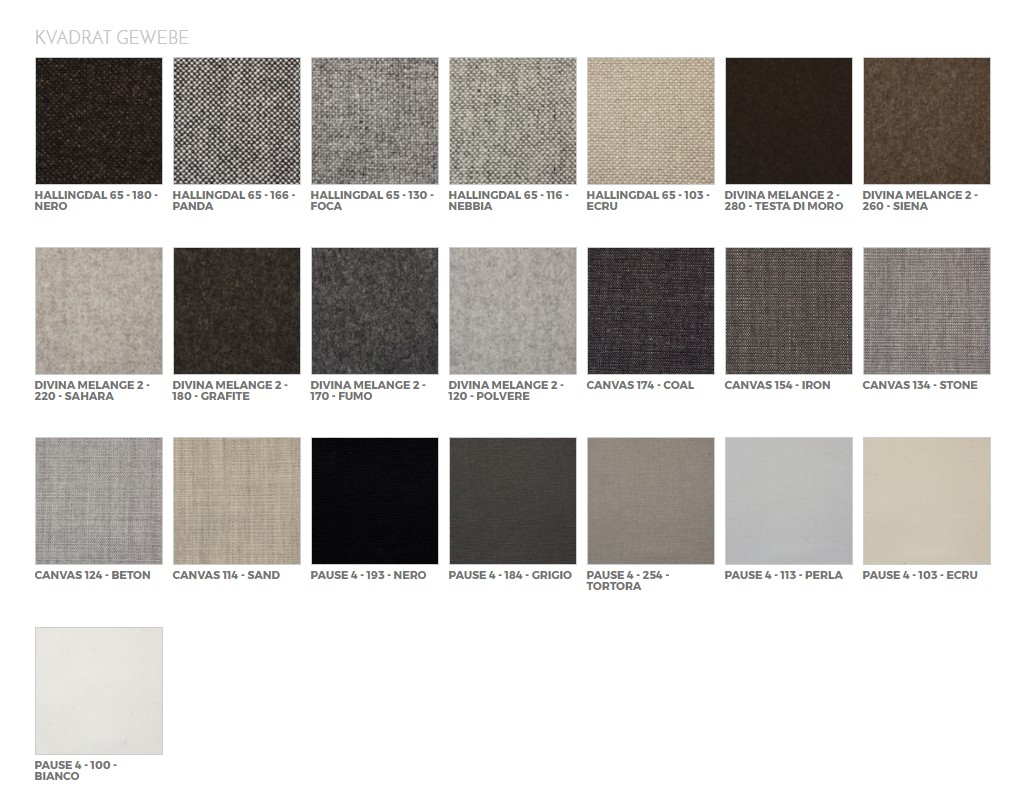The width and height of the screenshot is (1030, 807).
Task: Click the Canvas 174 - Coal fabric swatch
Action: (x=650, y=310)
